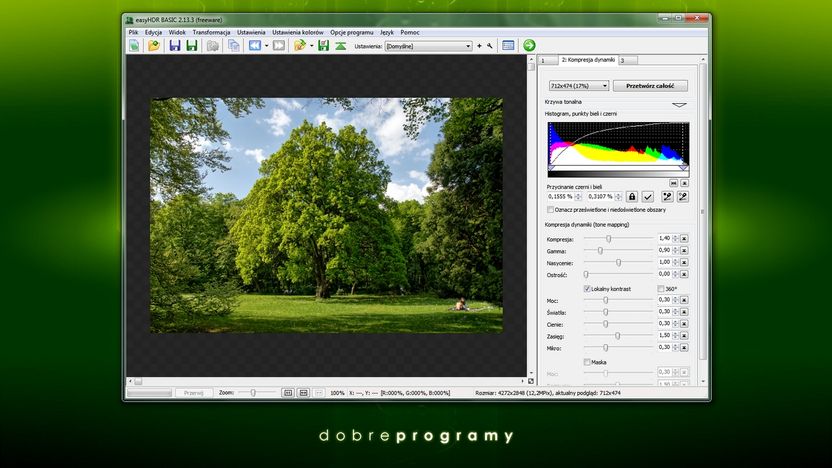Viewport: 832px width, 468px height.
Task: Save with the first green floppy disk icon
Action: click(192, 46)
